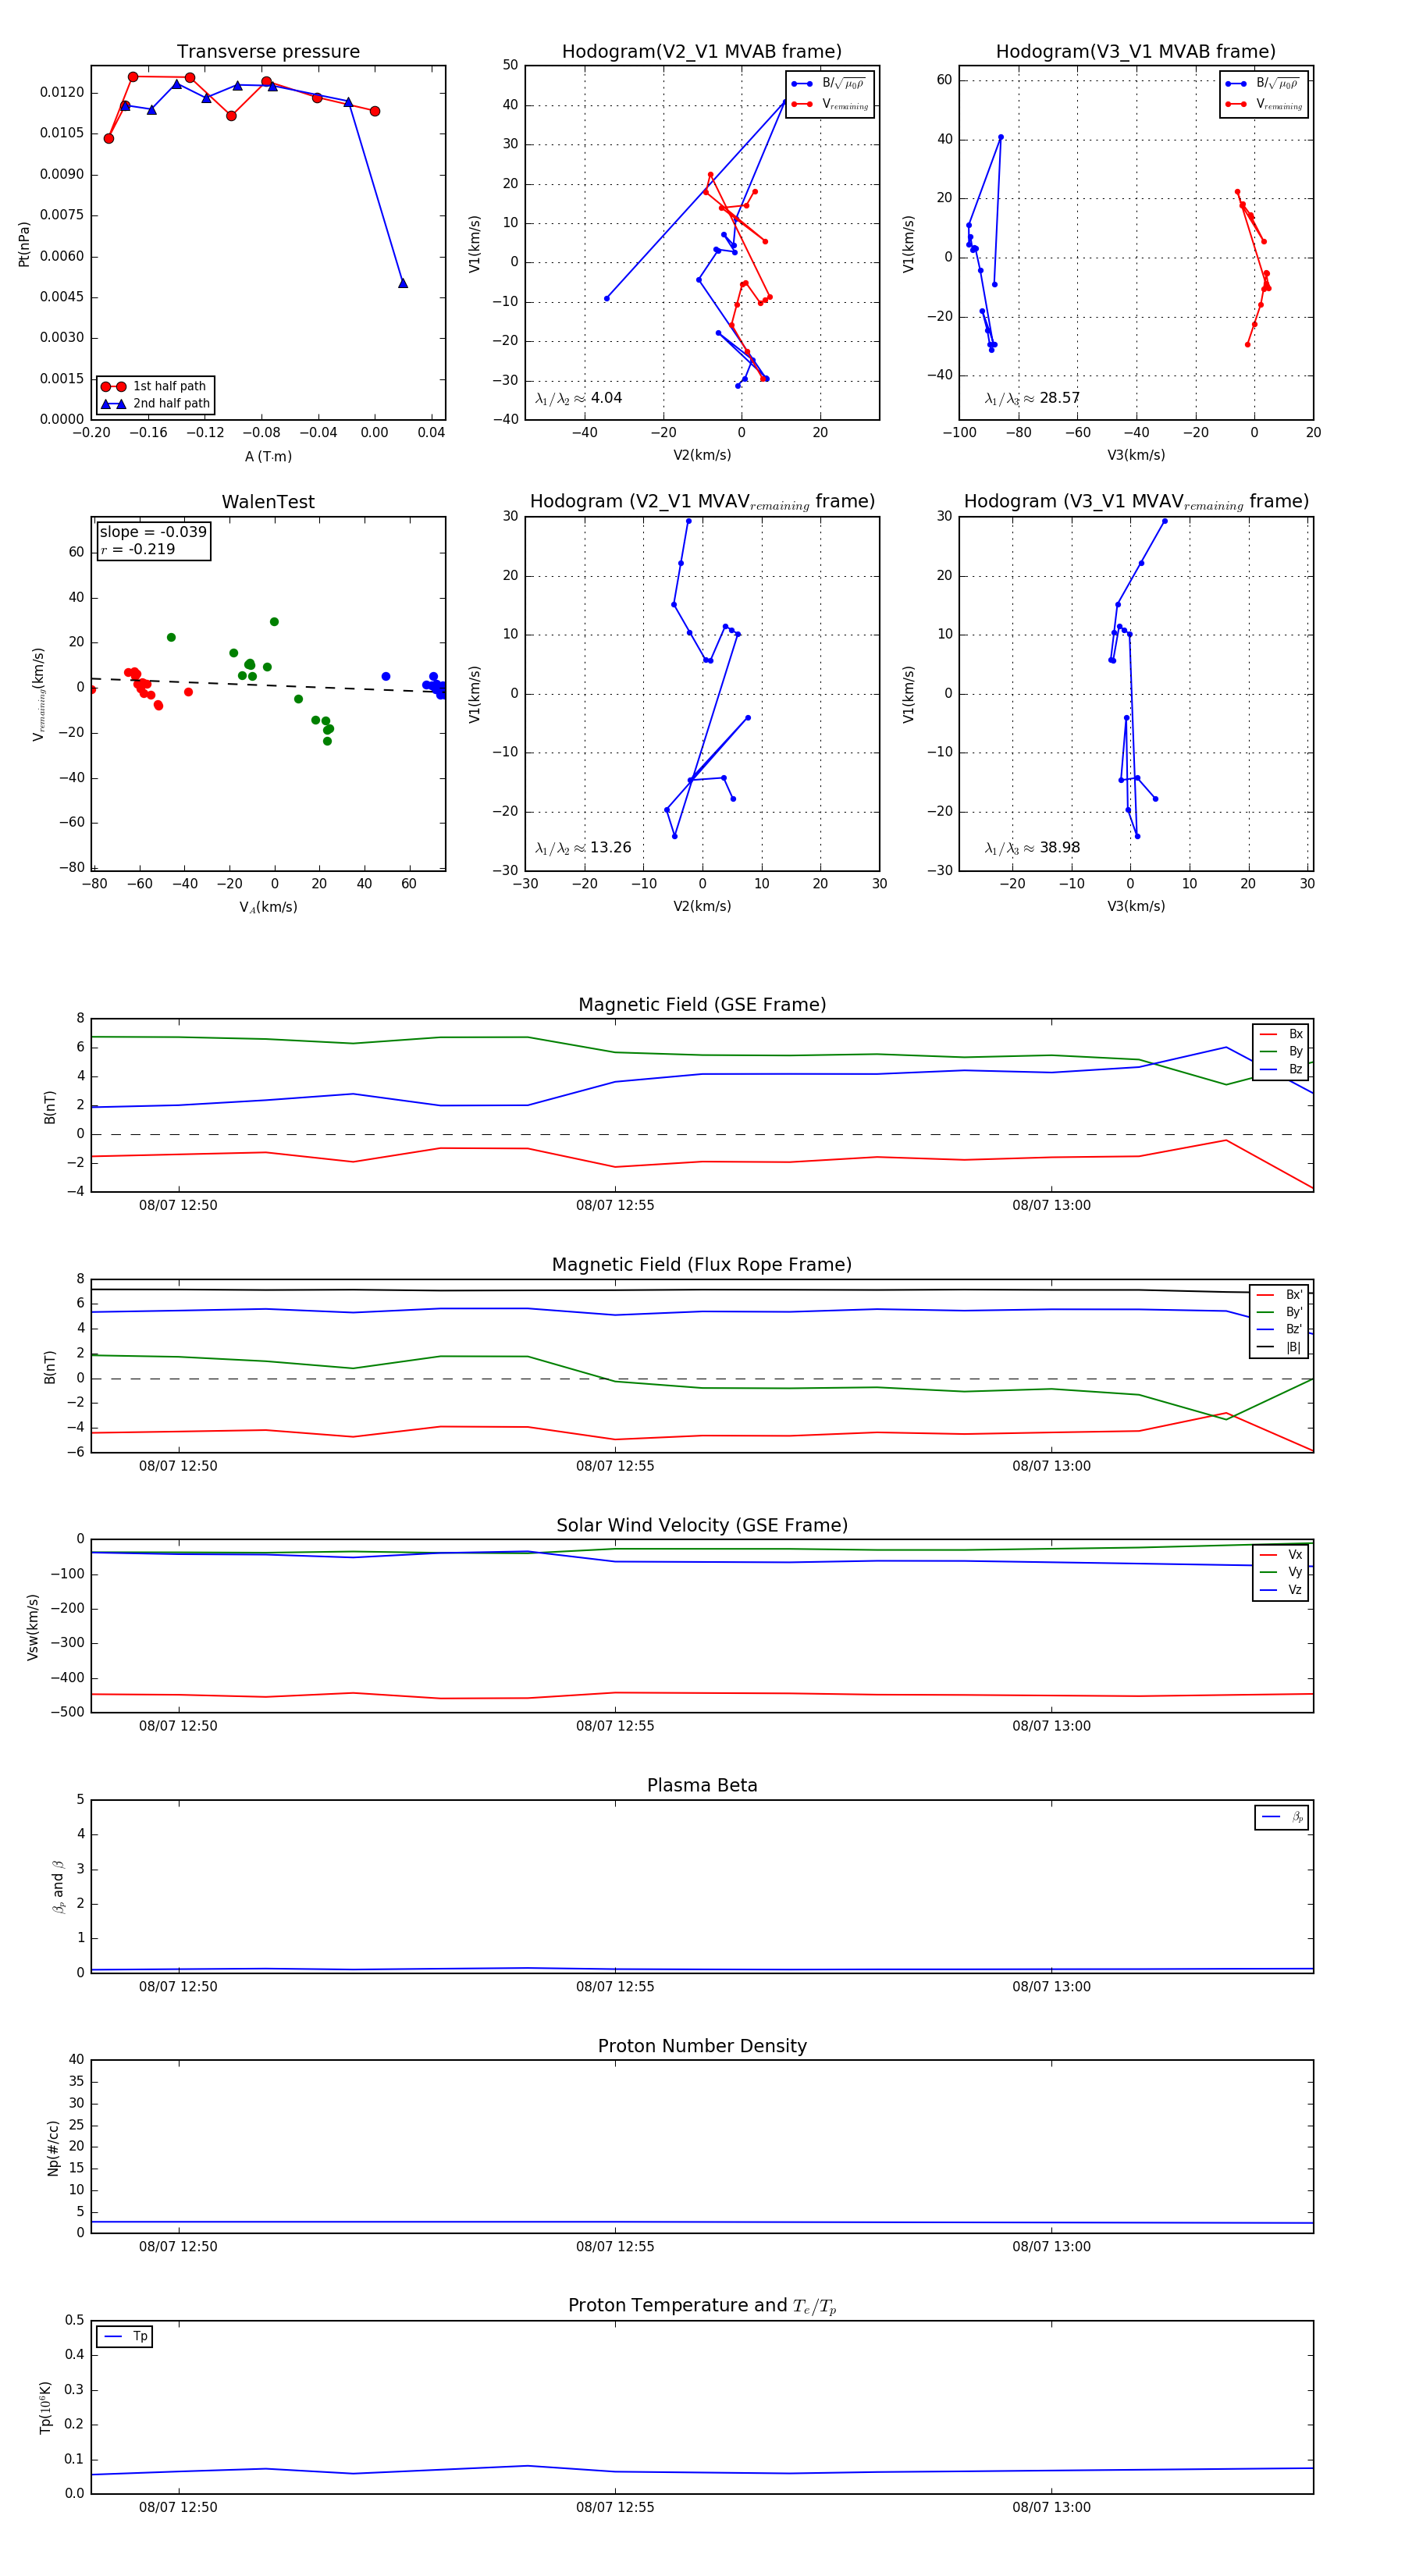
Task: Click the 'Bx' legend entry in GSE panel
Action: (1281, 1034)
